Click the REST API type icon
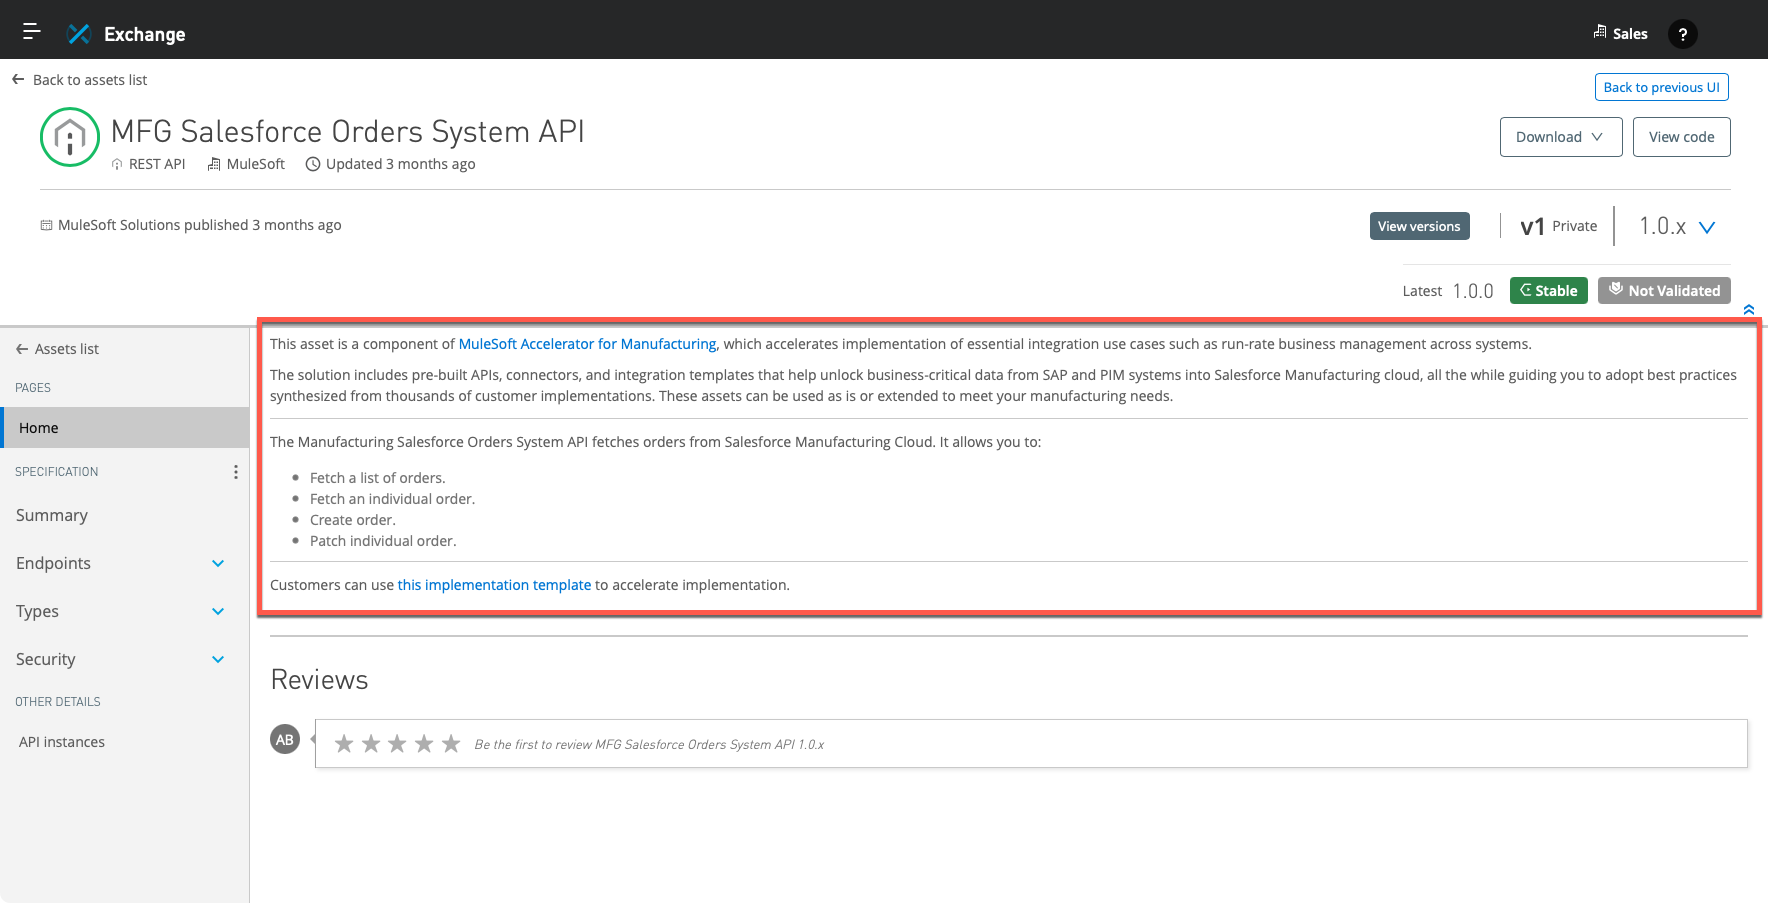Viewport: 1768px width, 903px height. click(x=117, y=164)
